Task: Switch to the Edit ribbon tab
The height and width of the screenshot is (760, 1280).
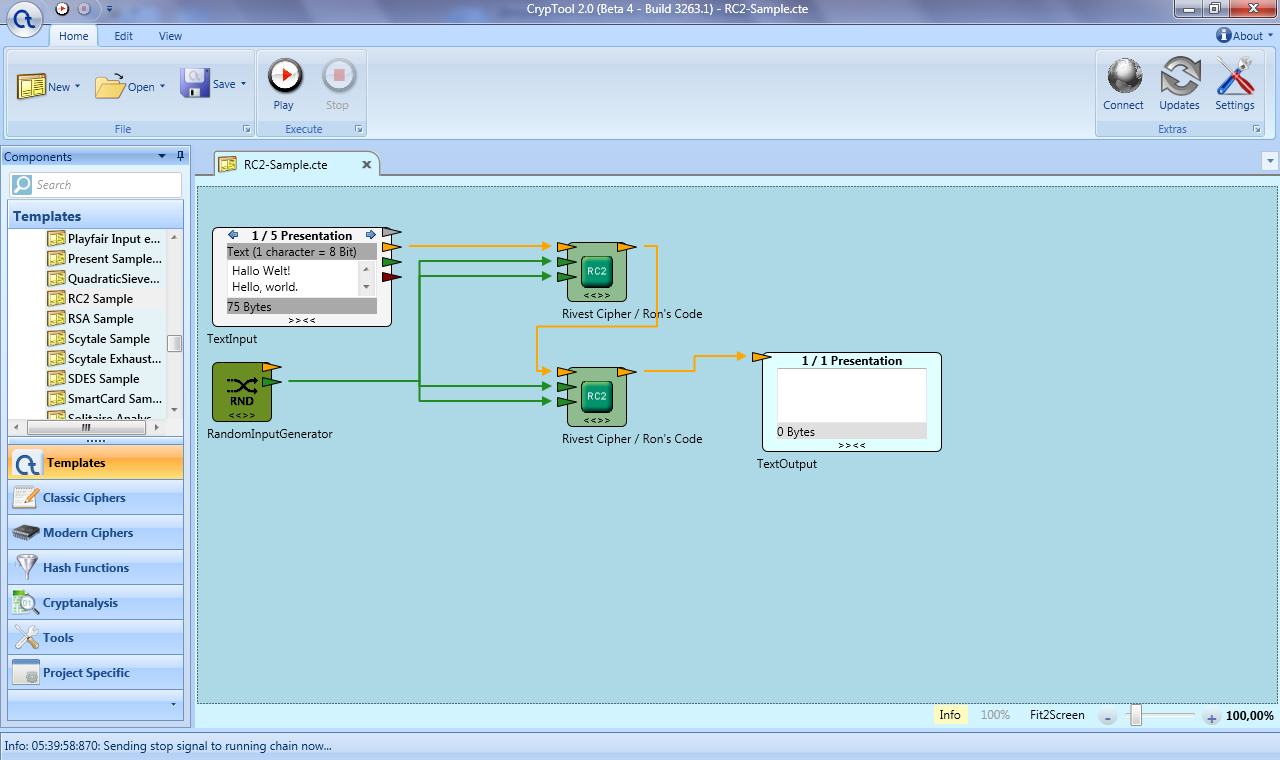Action: tap(123, 36)
